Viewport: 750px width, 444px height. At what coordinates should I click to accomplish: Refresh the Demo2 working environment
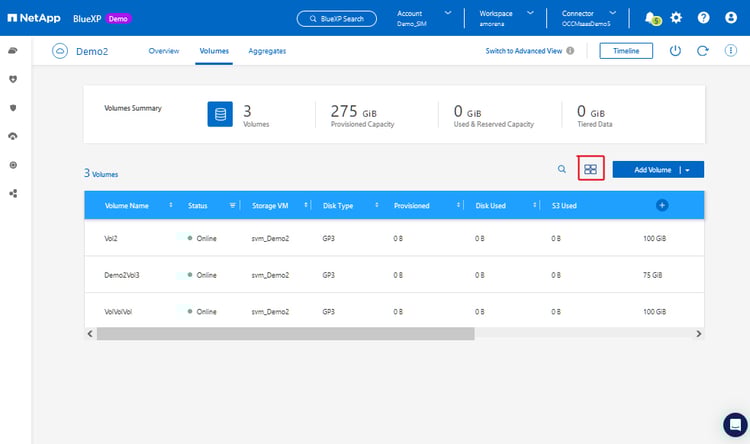(x=703, y=51)
